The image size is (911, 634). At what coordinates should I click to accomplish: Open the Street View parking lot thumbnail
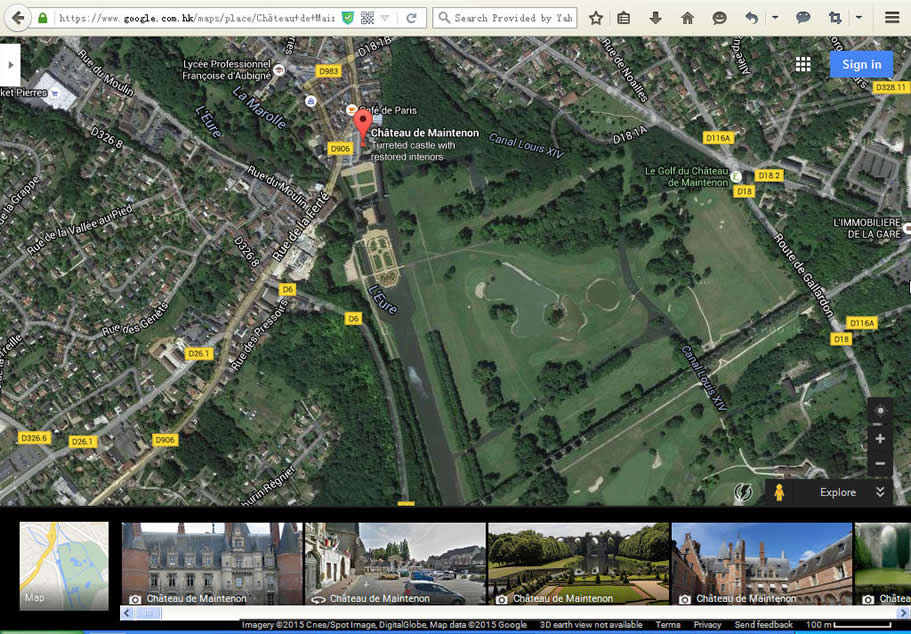pyautogui.click(x=395, y=564)
